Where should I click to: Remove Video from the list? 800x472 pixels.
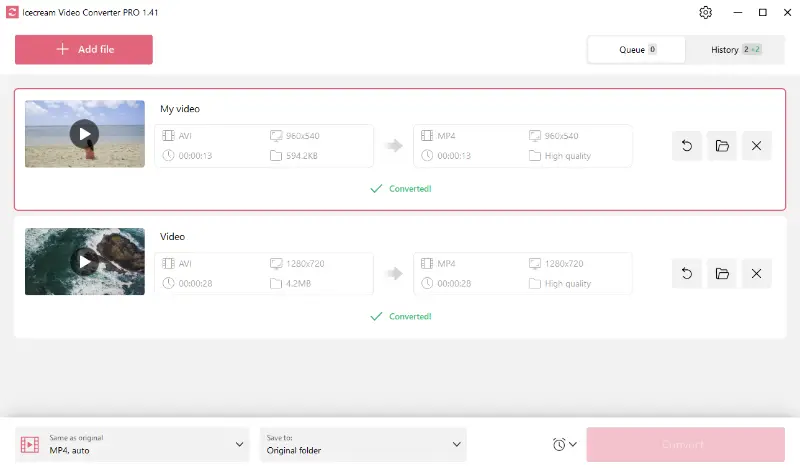coord(757,274)
